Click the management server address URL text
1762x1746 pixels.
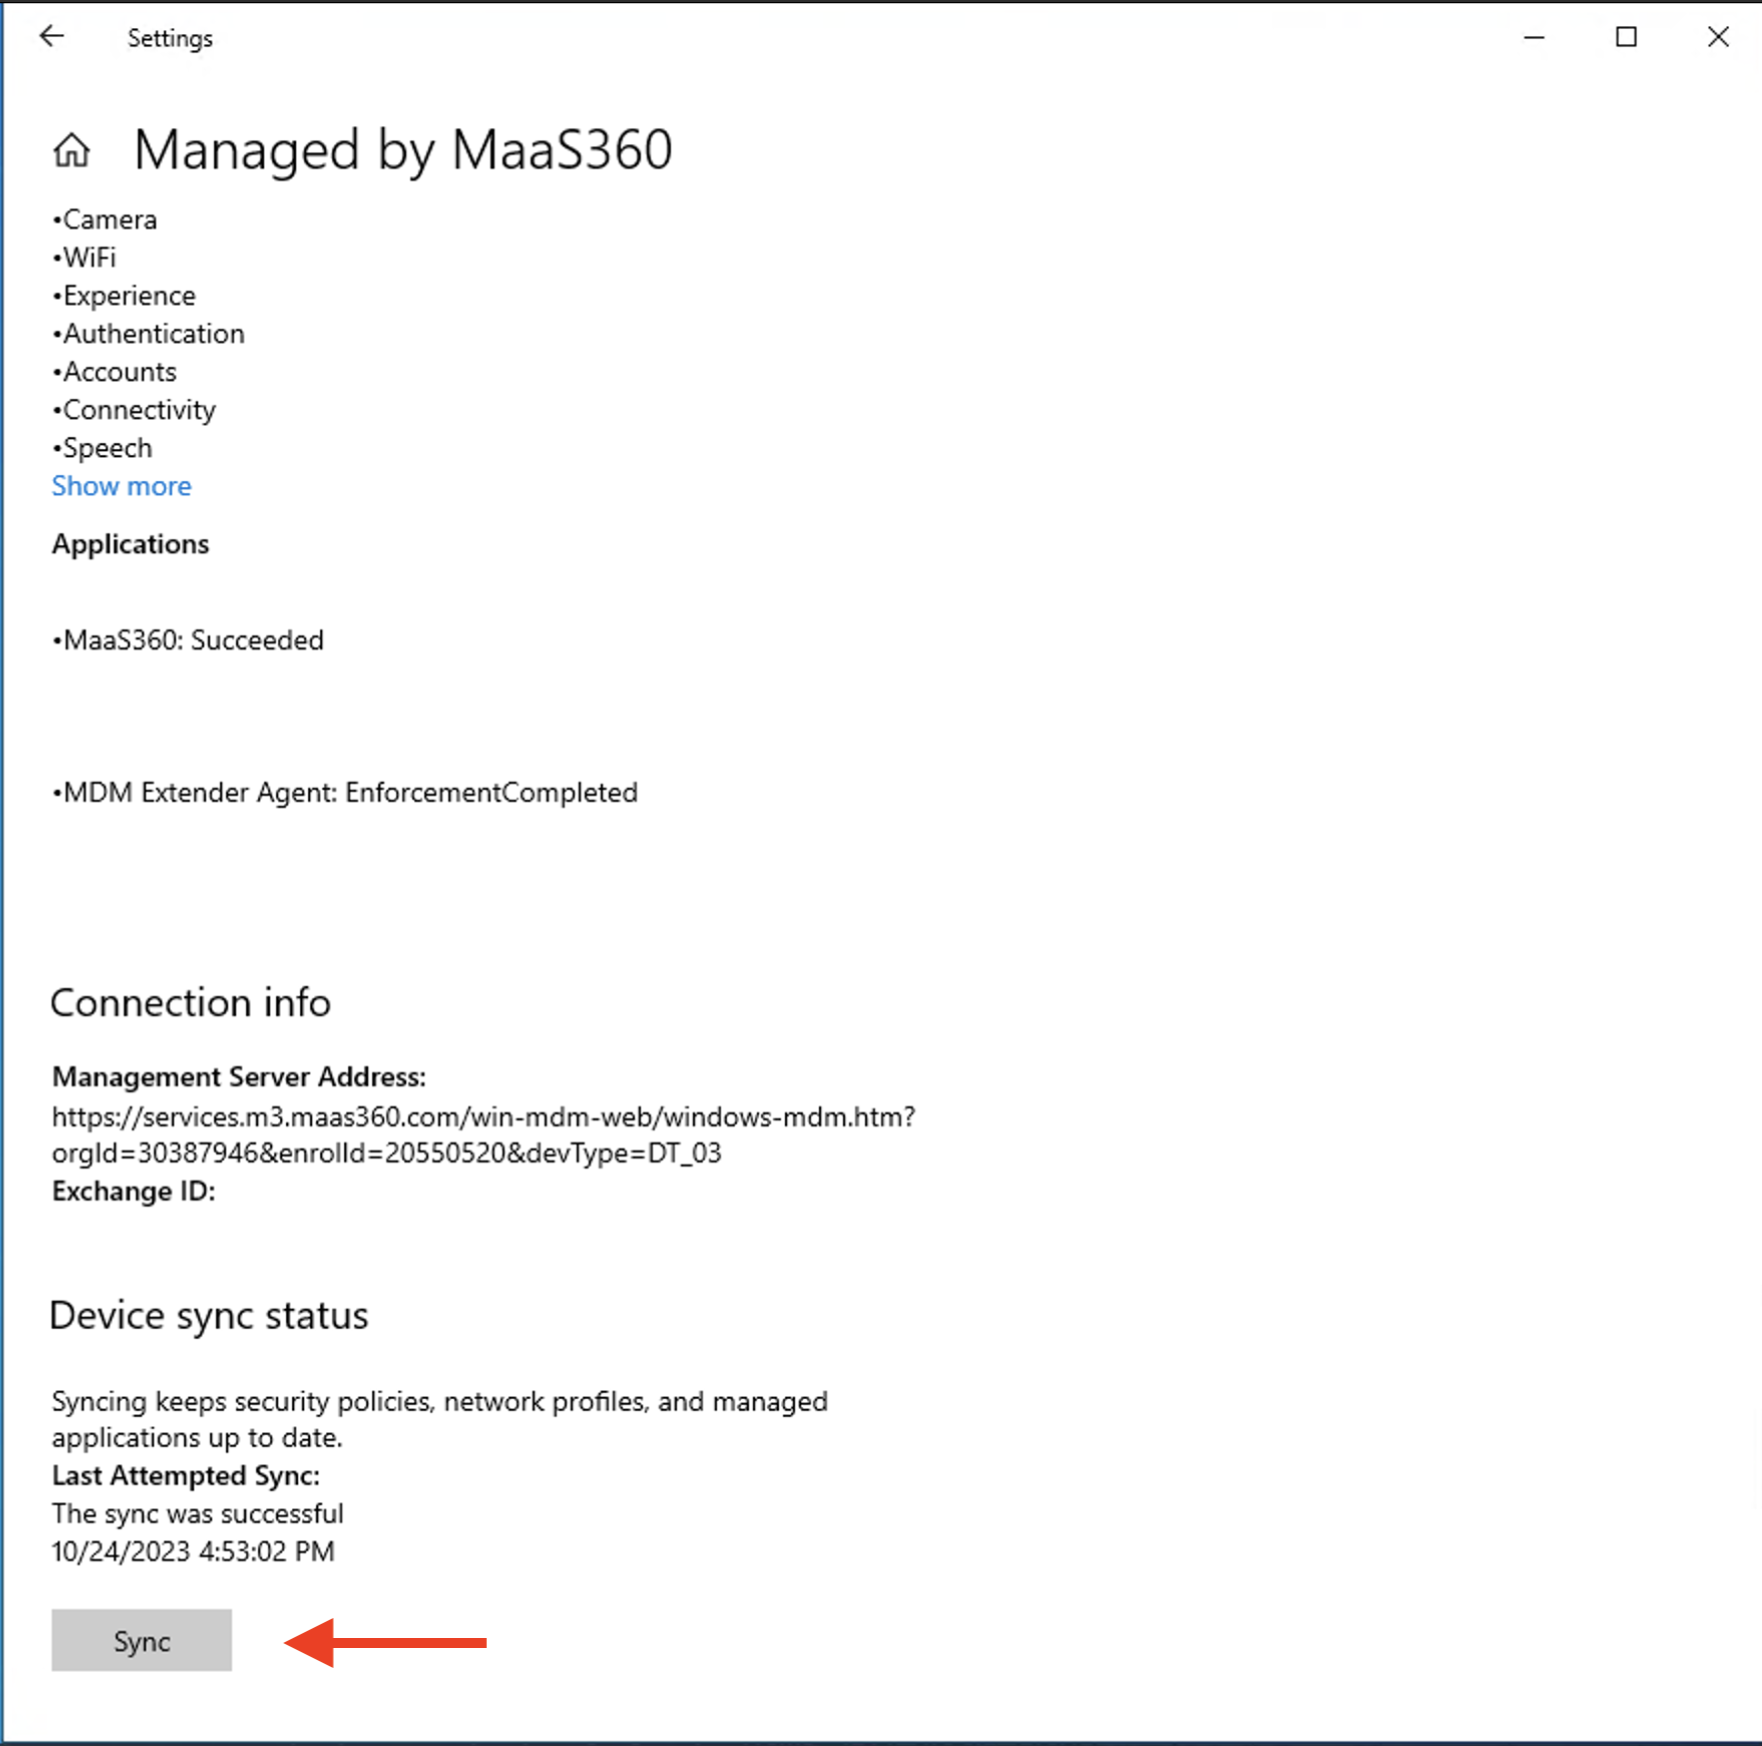484,1135
